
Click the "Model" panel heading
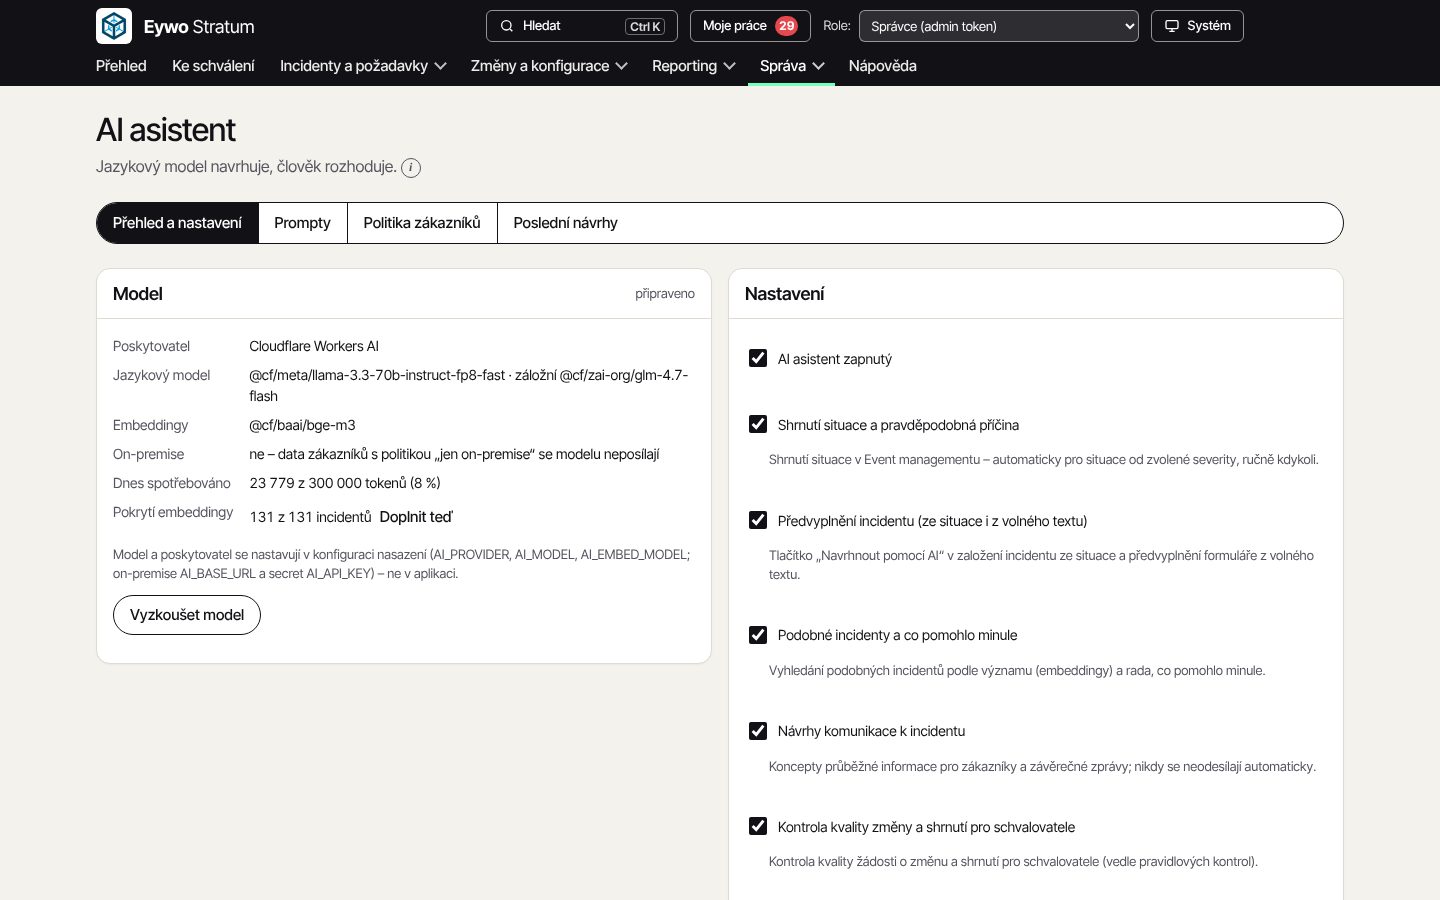138,294
